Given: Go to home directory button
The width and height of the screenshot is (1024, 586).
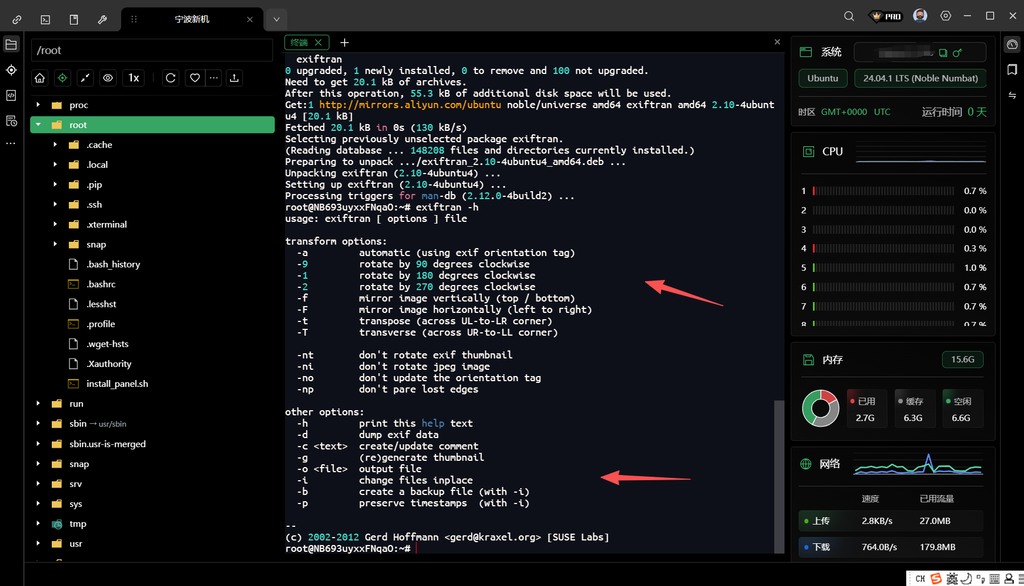Looking at the screenshot, I should (40, 78).
